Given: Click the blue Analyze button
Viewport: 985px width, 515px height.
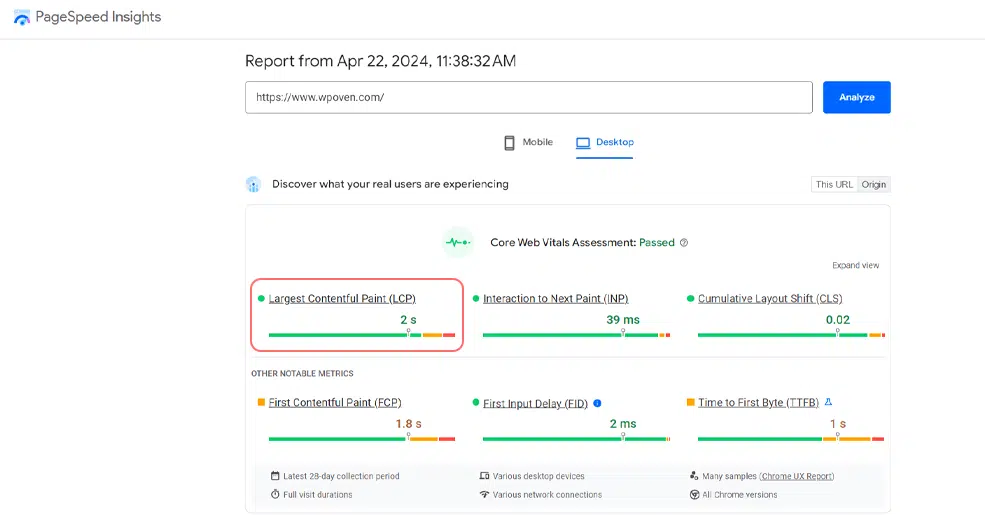Looking at the screenshot, I should click(856, 97).
